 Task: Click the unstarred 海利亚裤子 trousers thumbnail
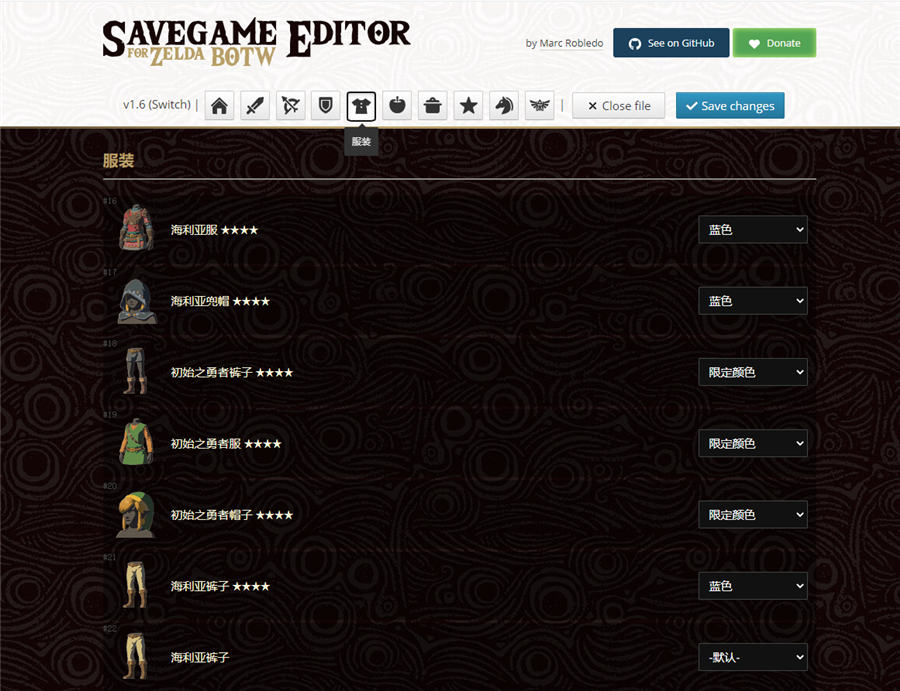[136, 656]
